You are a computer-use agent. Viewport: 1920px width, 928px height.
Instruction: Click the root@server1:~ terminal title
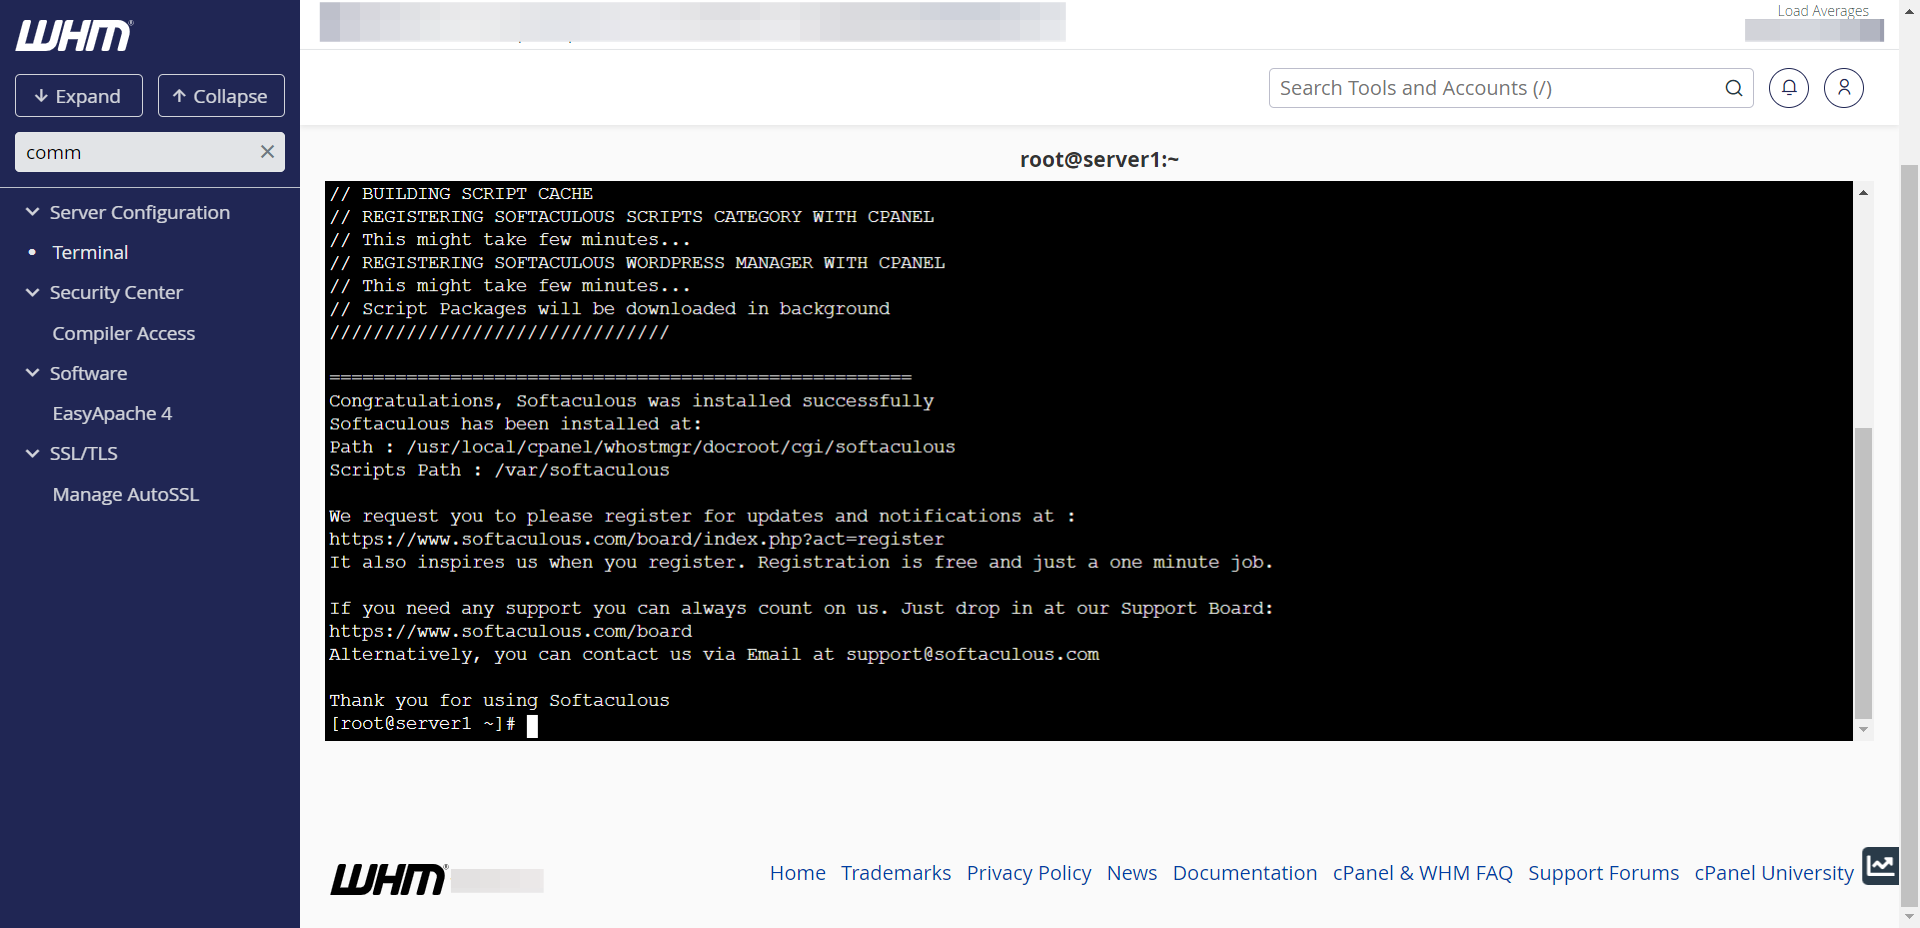tap(1099, 159)
